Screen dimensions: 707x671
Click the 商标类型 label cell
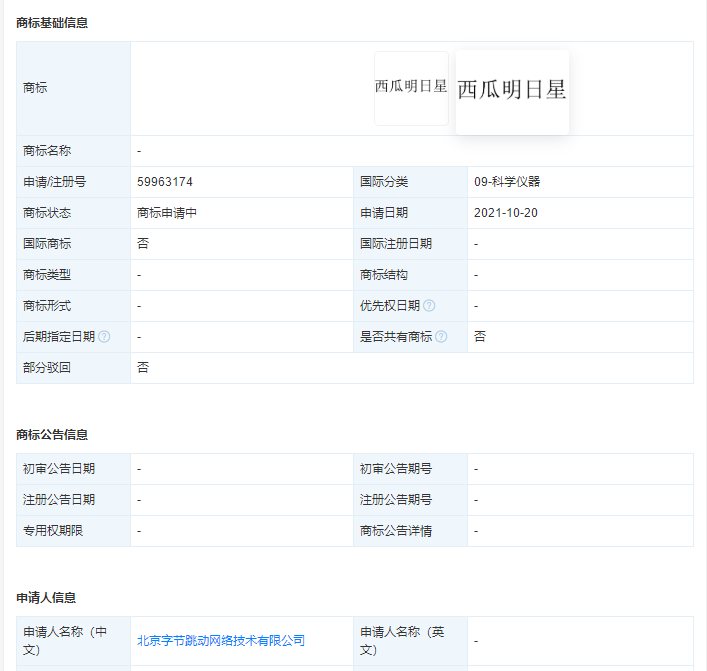73,275
